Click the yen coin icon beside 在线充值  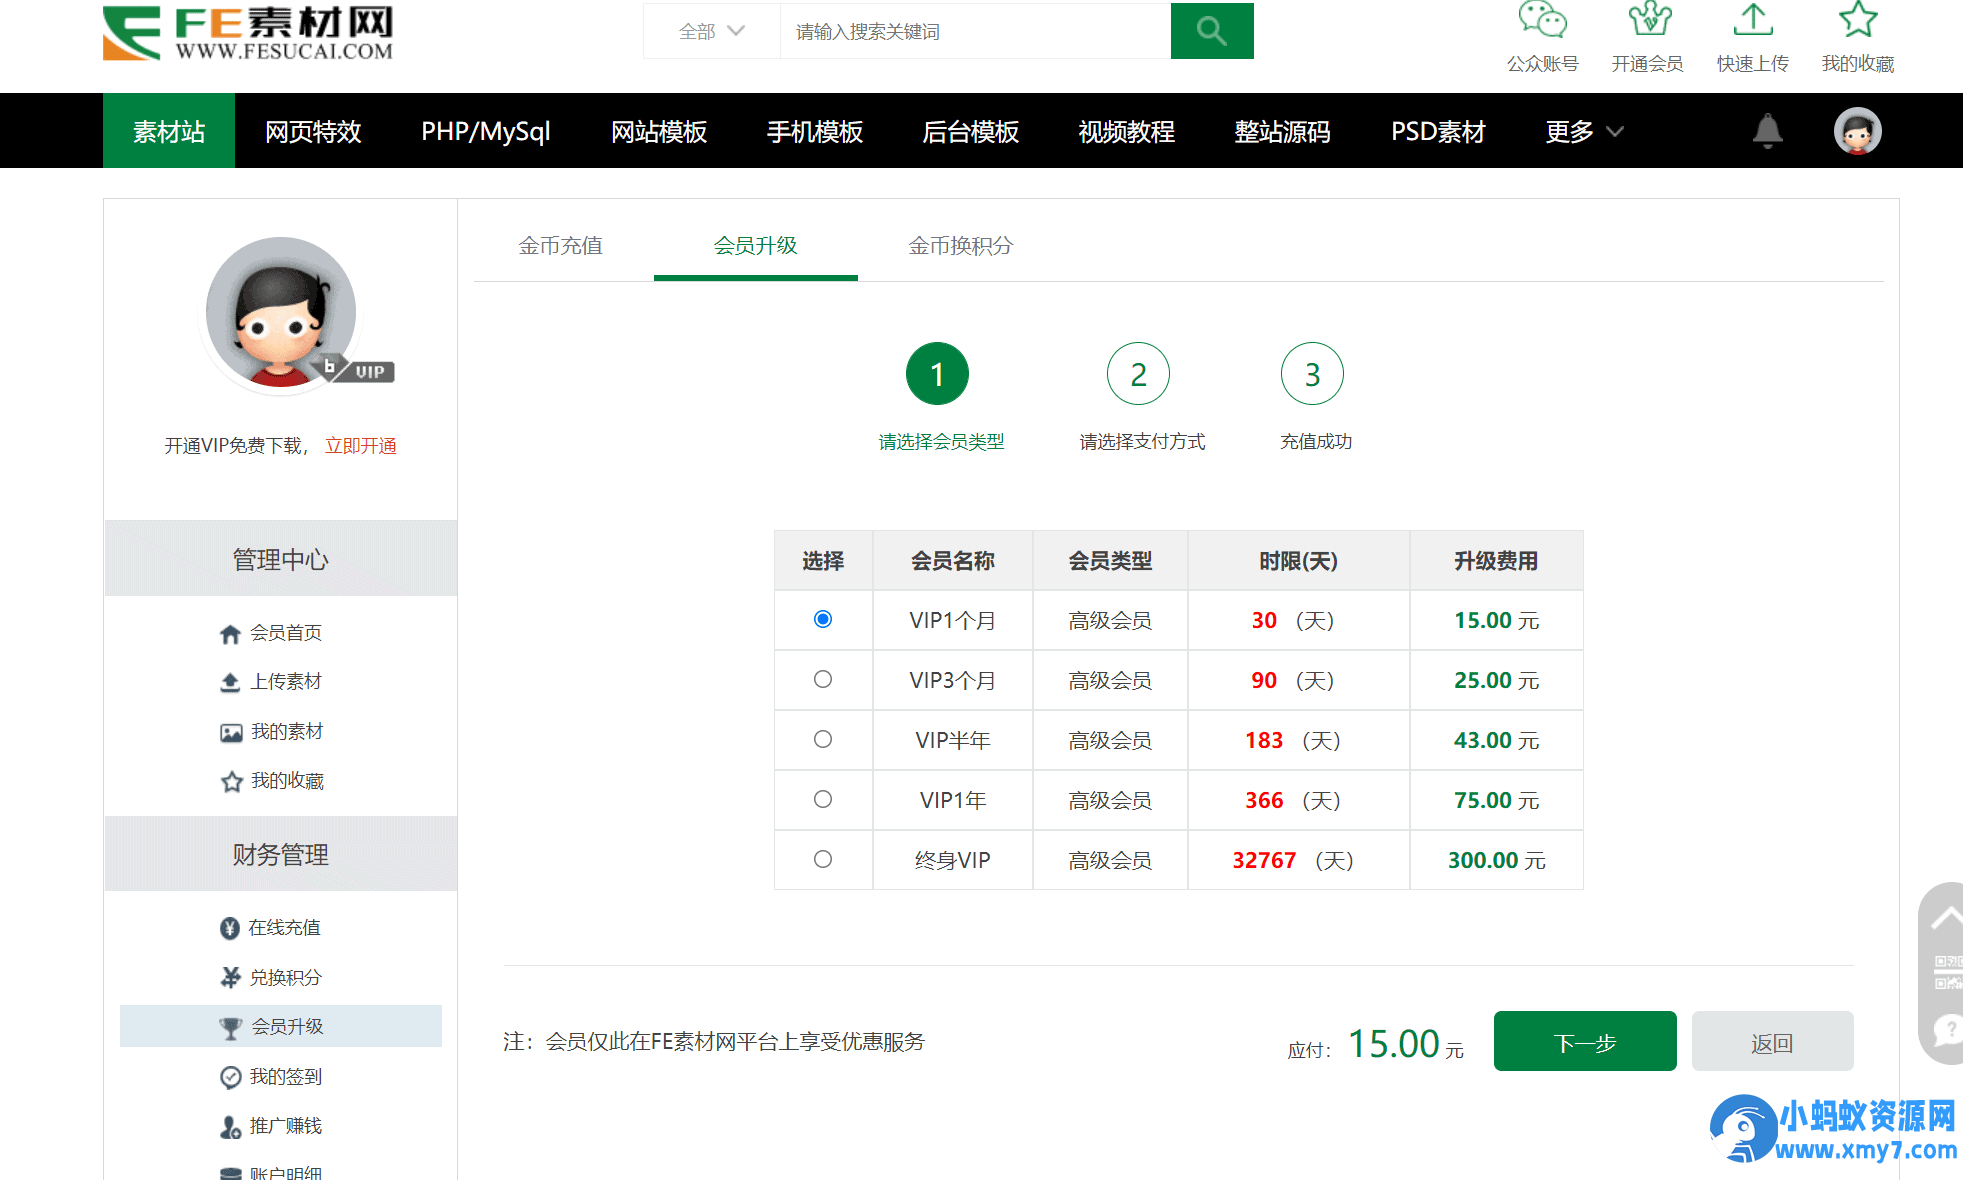(229, 928)
